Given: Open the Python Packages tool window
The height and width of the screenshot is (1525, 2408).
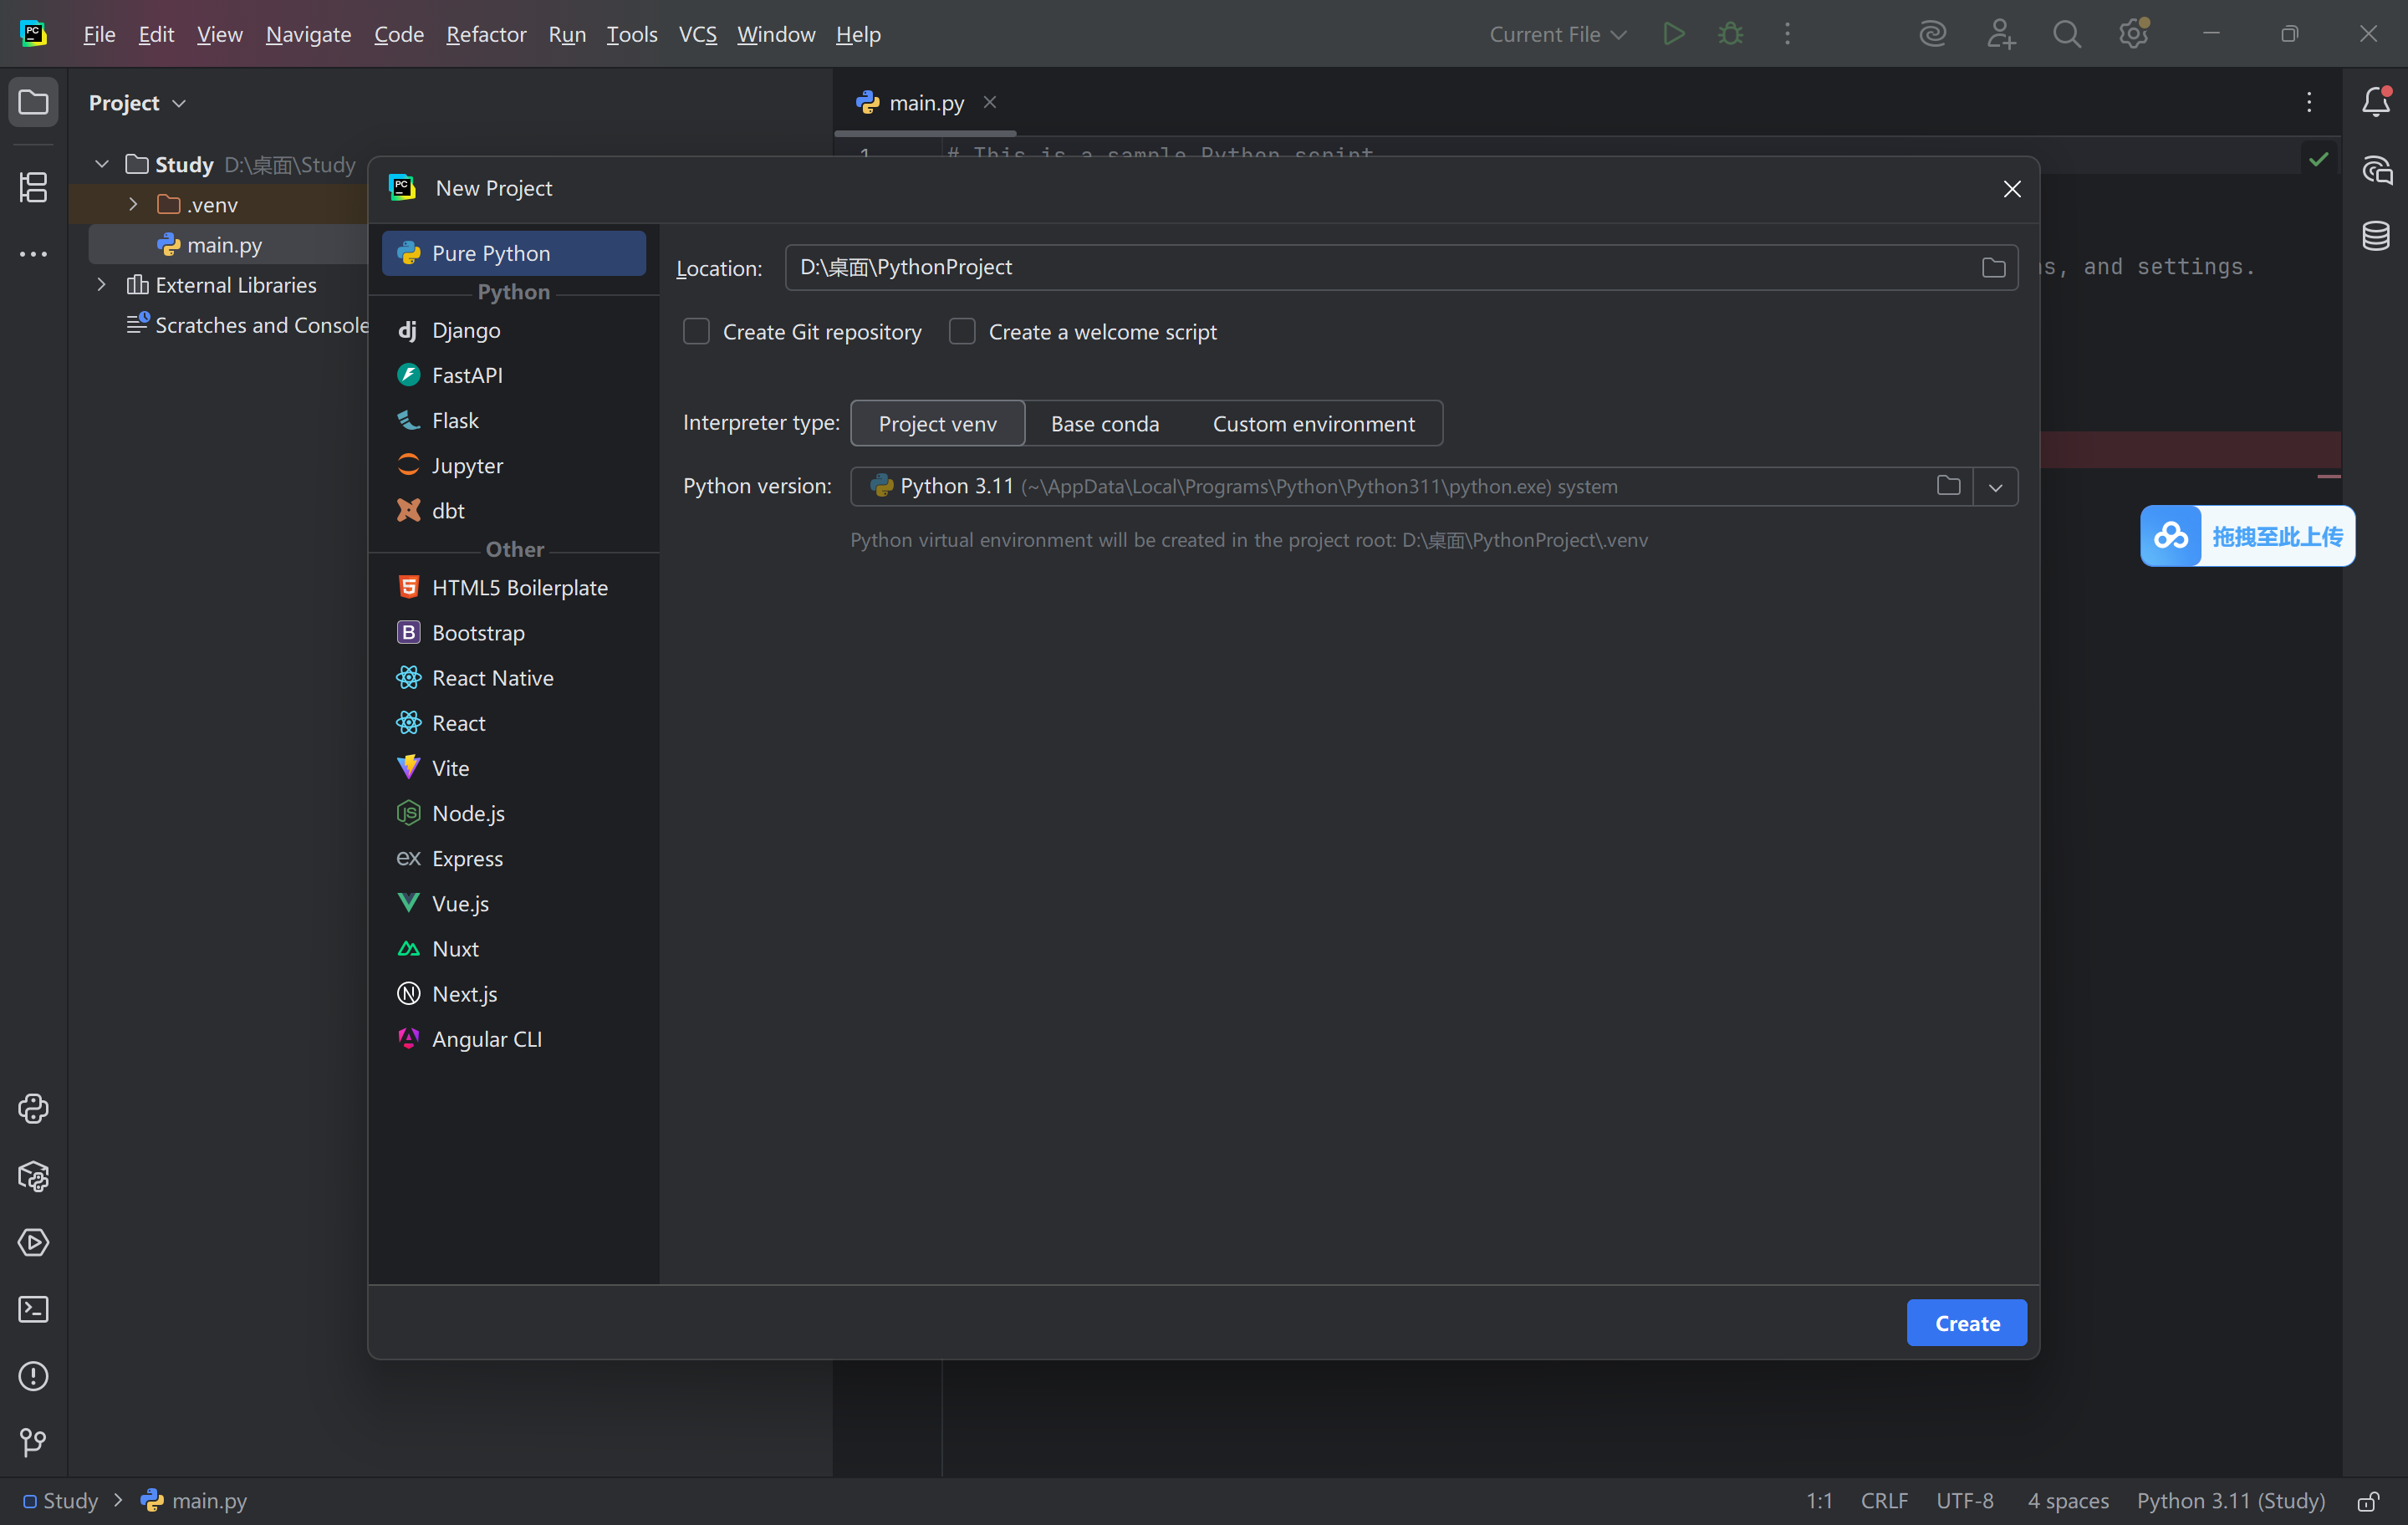Looking at the screenshot, I should (33, 1176).
